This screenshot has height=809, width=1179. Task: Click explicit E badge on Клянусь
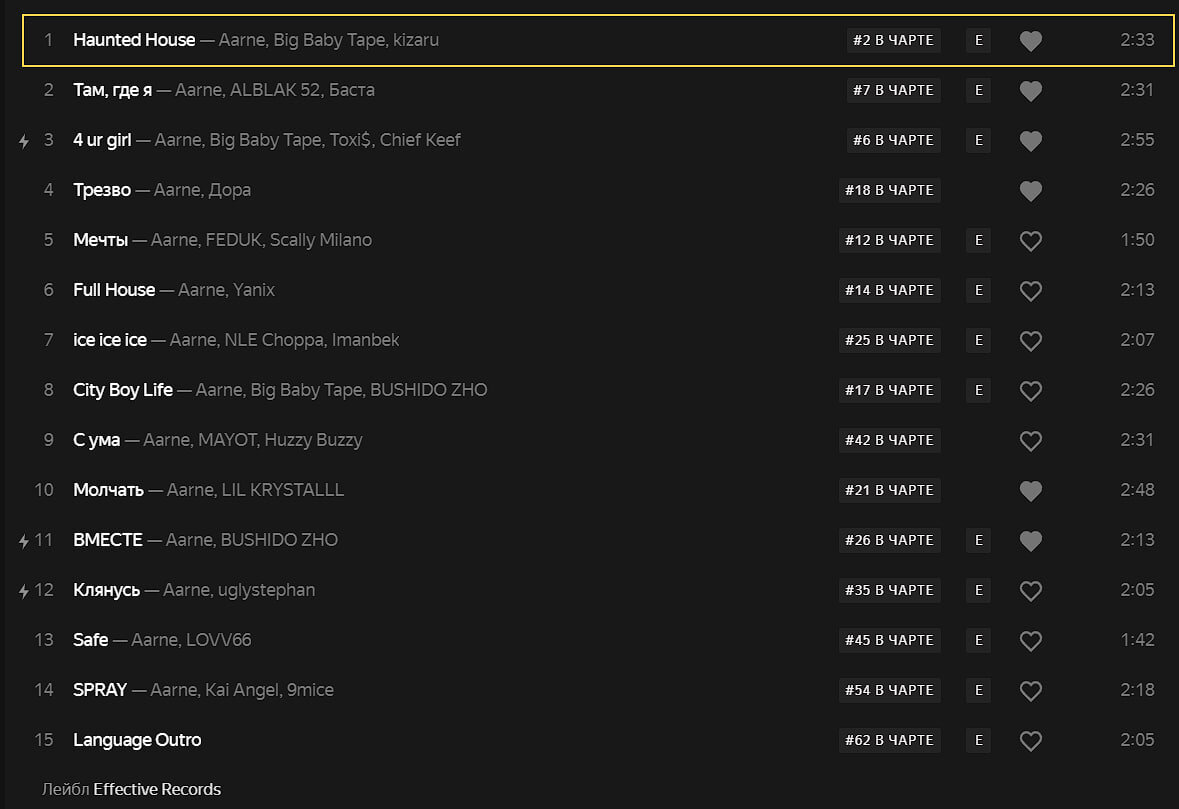pos(978,590)
